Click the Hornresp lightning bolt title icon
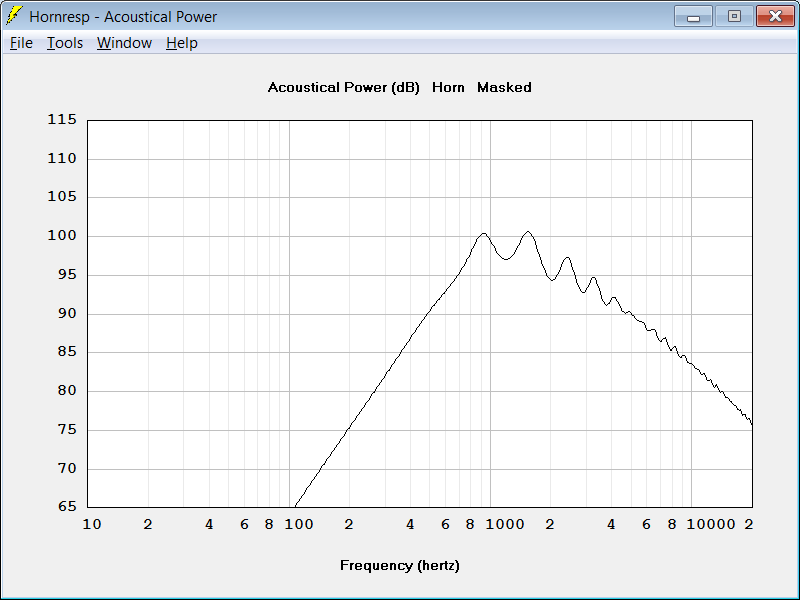 [x=14, y=16]
